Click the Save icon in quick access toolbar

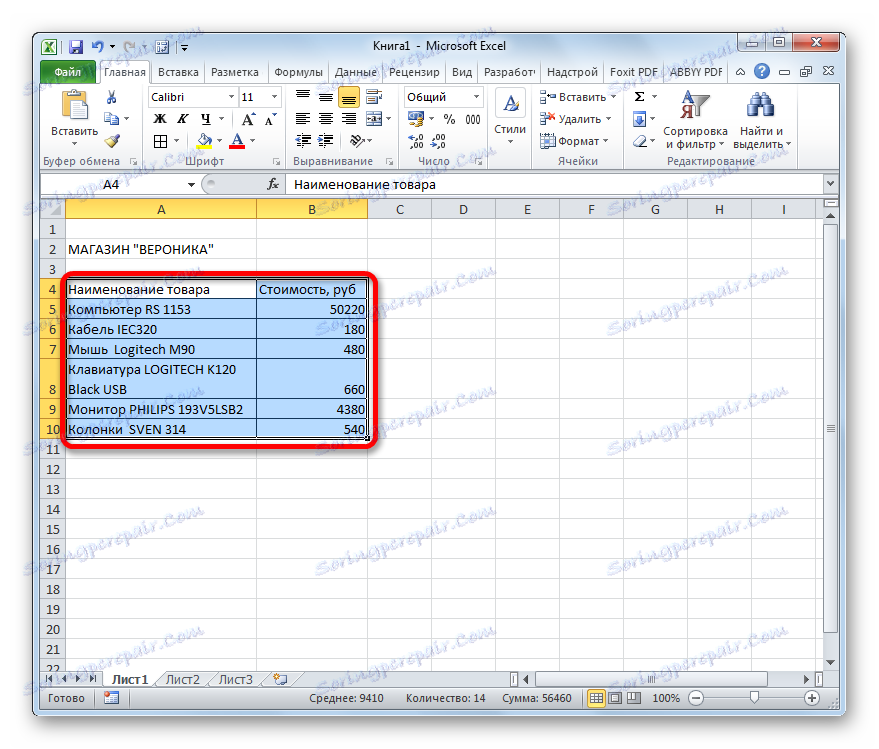76,47
